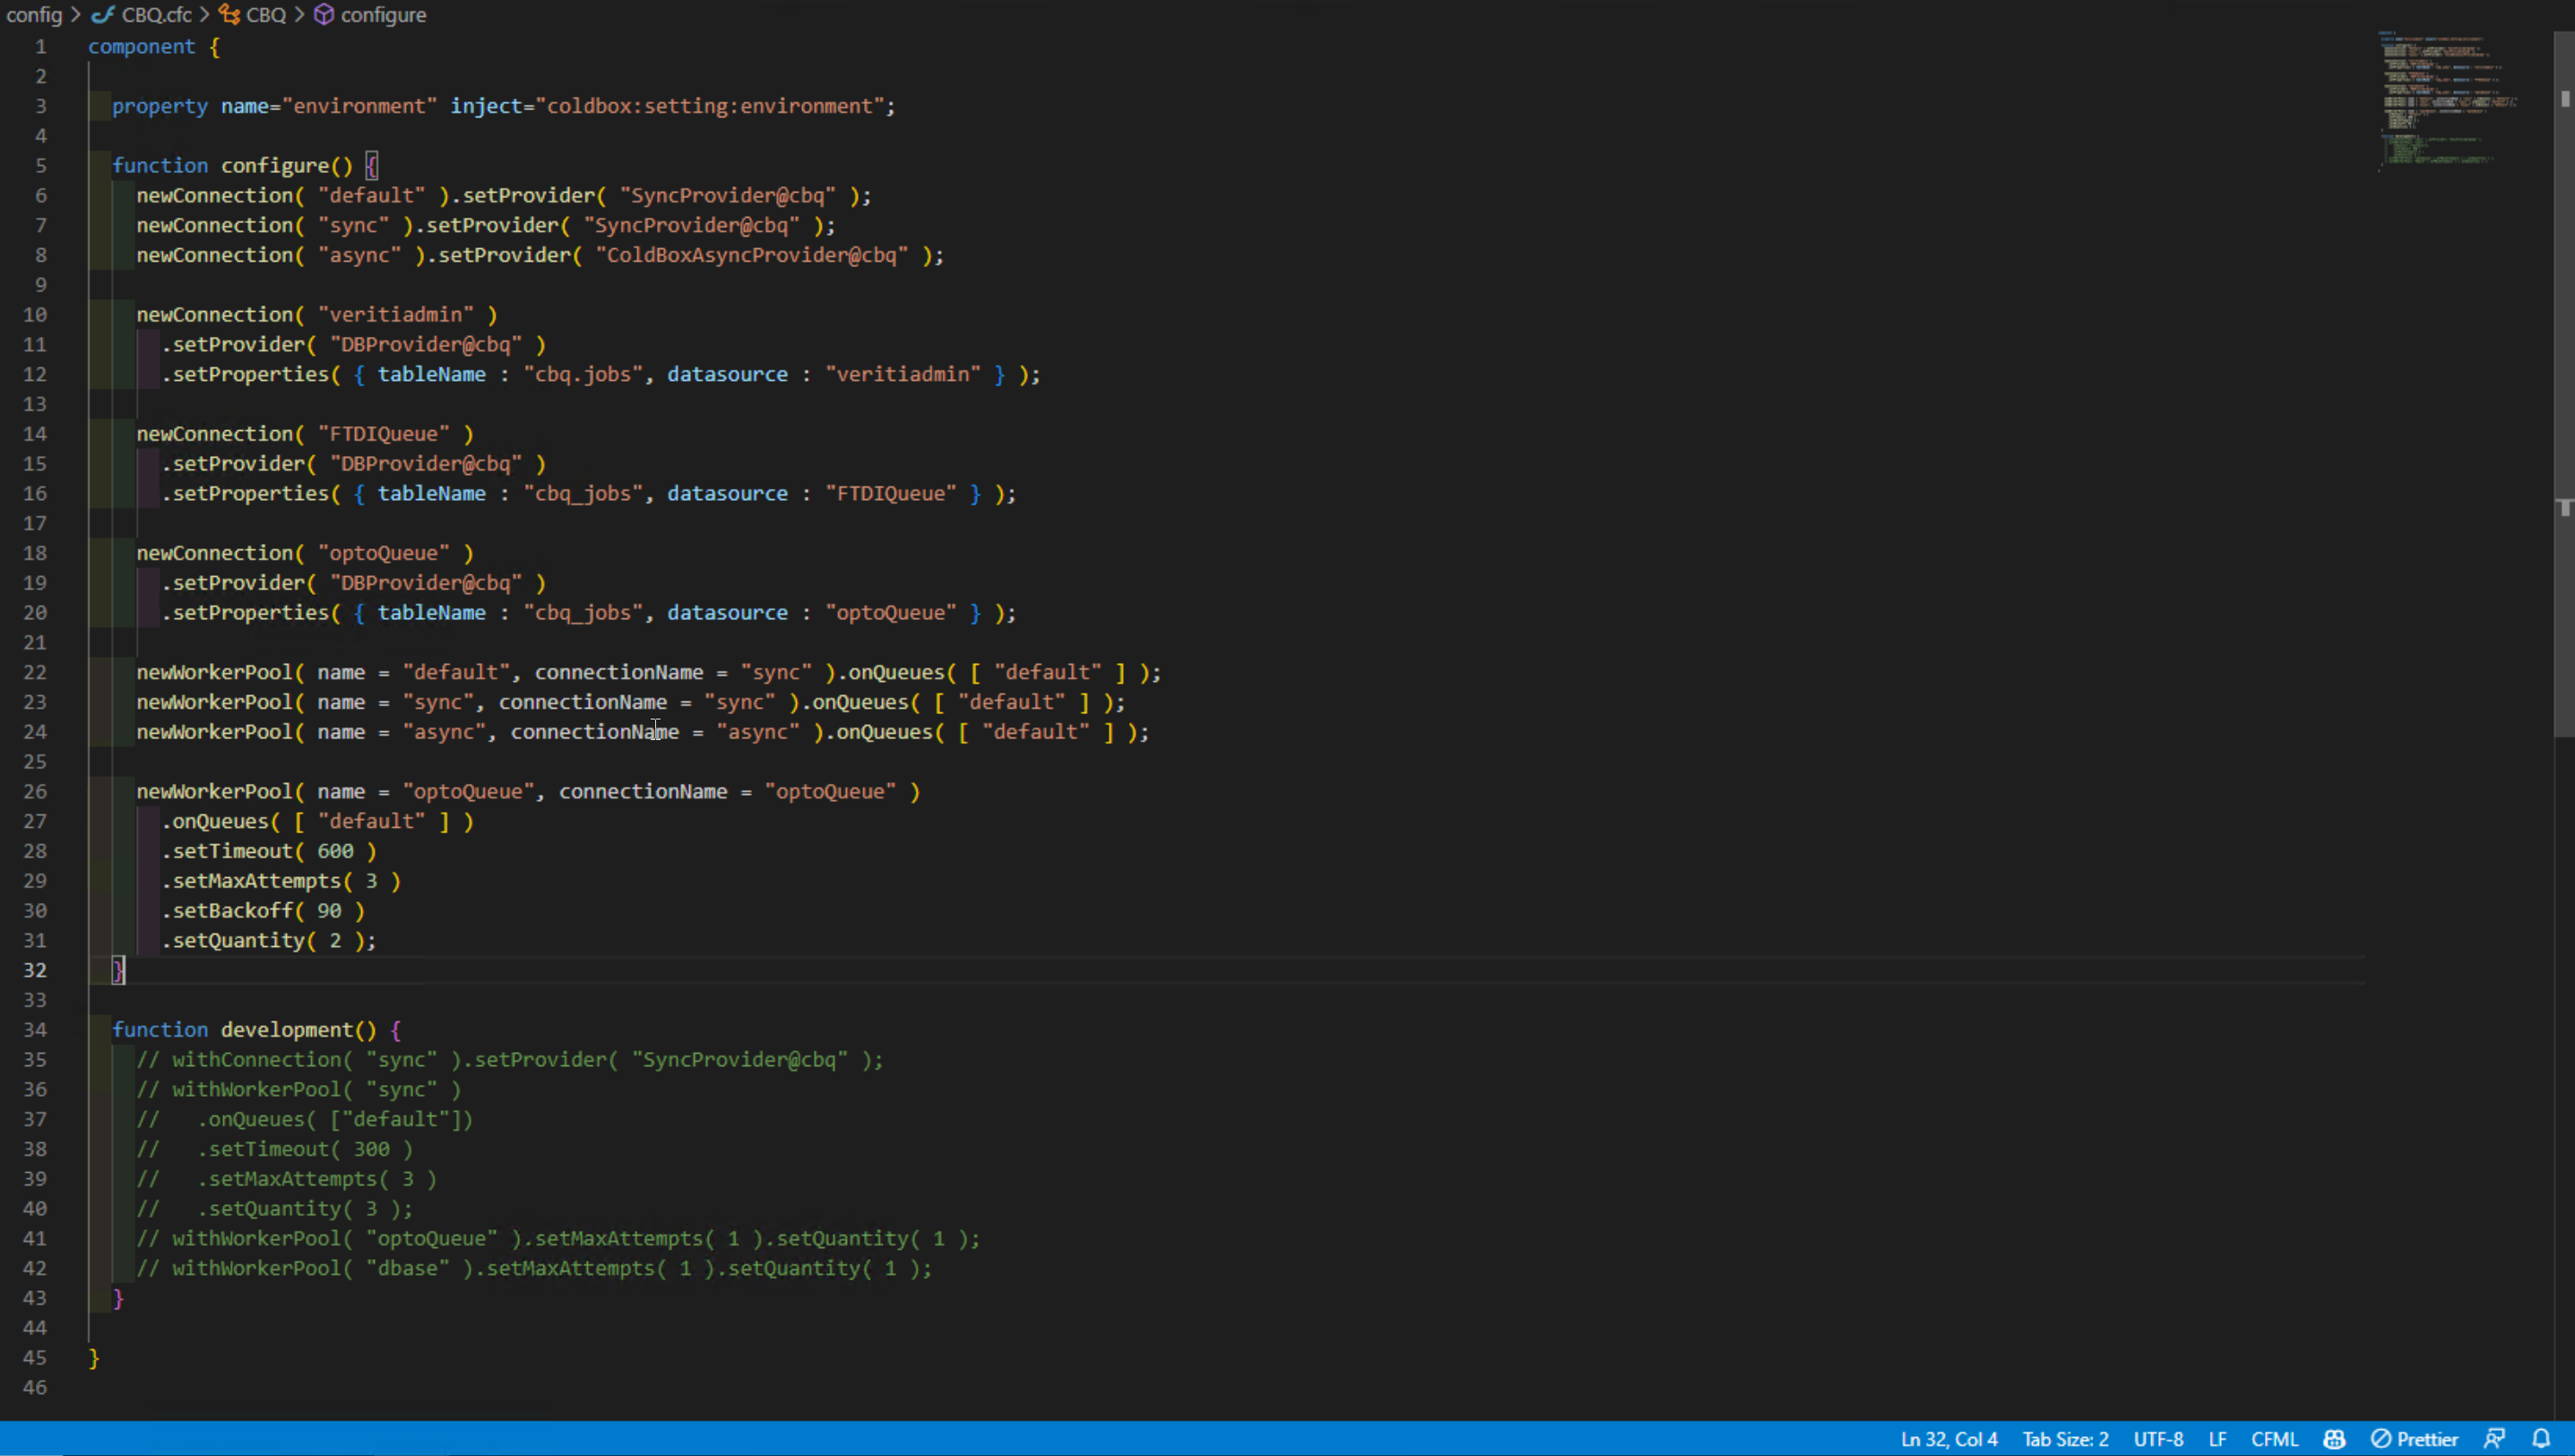The image size is (2575, 1456).
Task: Expand the CBQ.cfc breadcrumb dropdown
Action: click(x=156, y=15)
